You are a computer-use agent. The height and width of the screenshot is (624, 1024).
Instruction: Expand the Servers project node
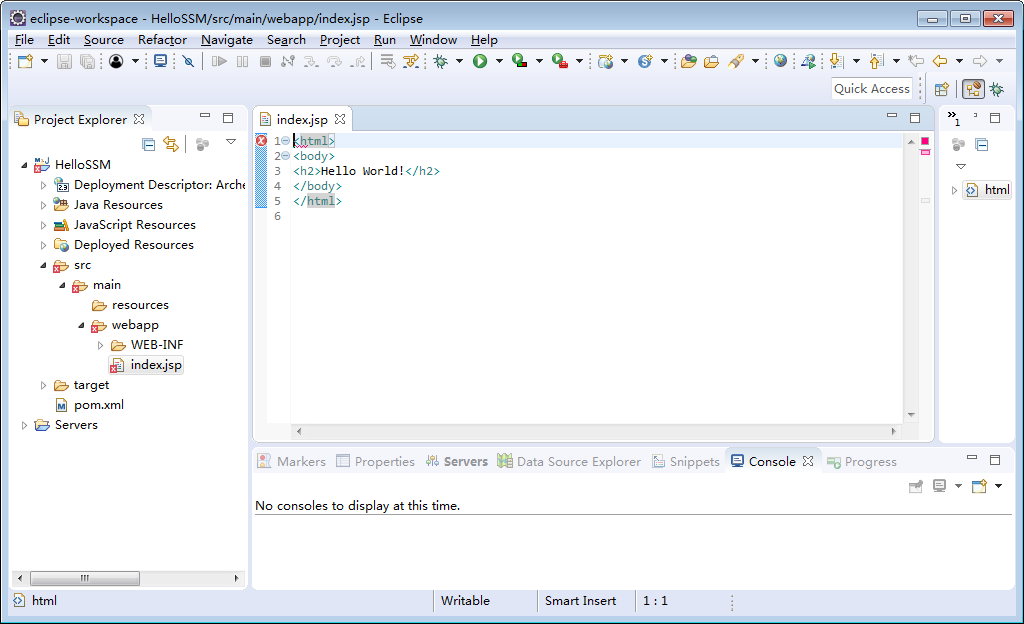click(x=24, y=426)
